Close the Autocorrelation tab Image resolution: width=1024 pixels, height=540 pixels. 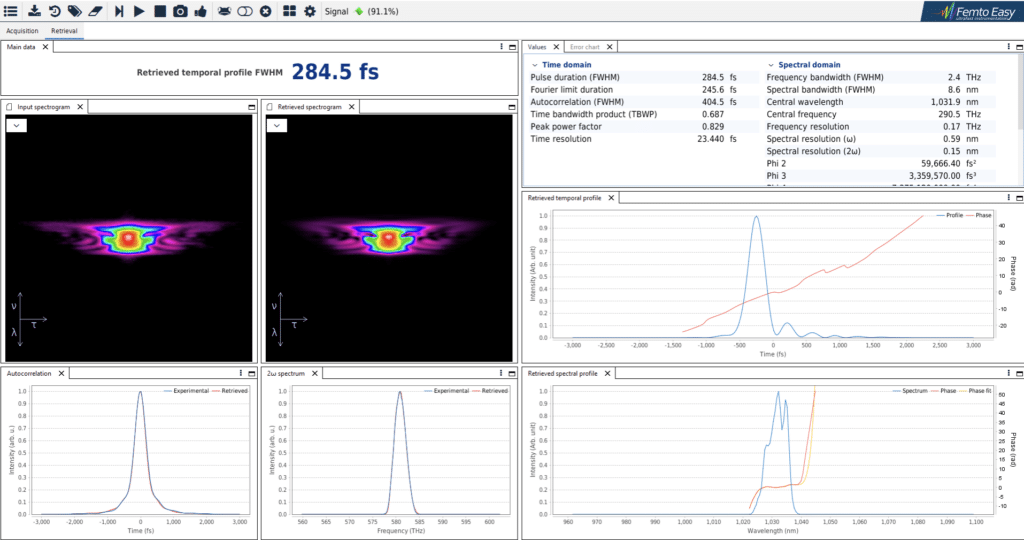[x=61, y=373]
